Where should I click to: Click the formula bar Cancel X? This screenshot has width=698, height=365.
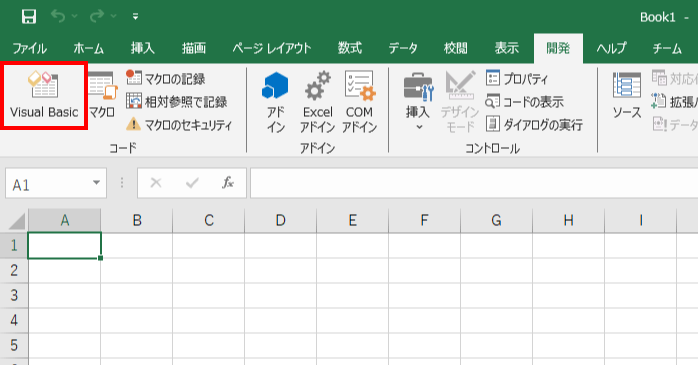tap(156, 182)
